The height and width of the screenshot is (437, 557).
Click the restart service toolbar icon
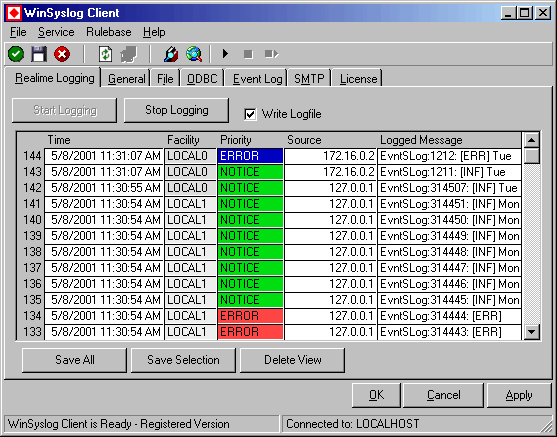tap(271, 54)
